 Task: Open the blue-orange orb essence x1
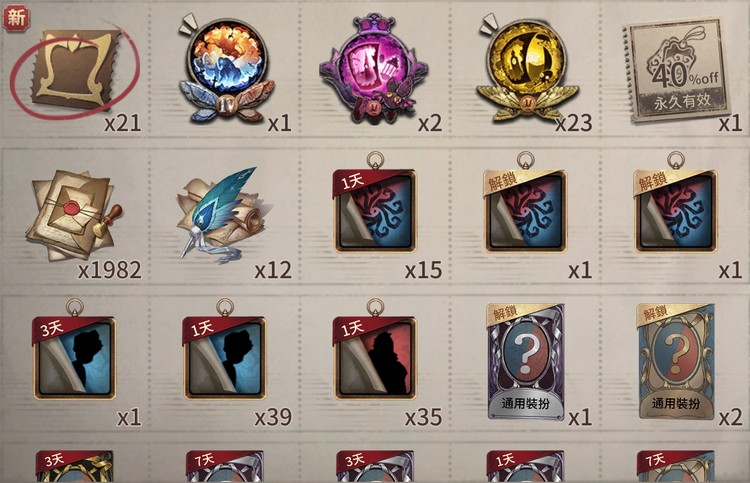225,71
